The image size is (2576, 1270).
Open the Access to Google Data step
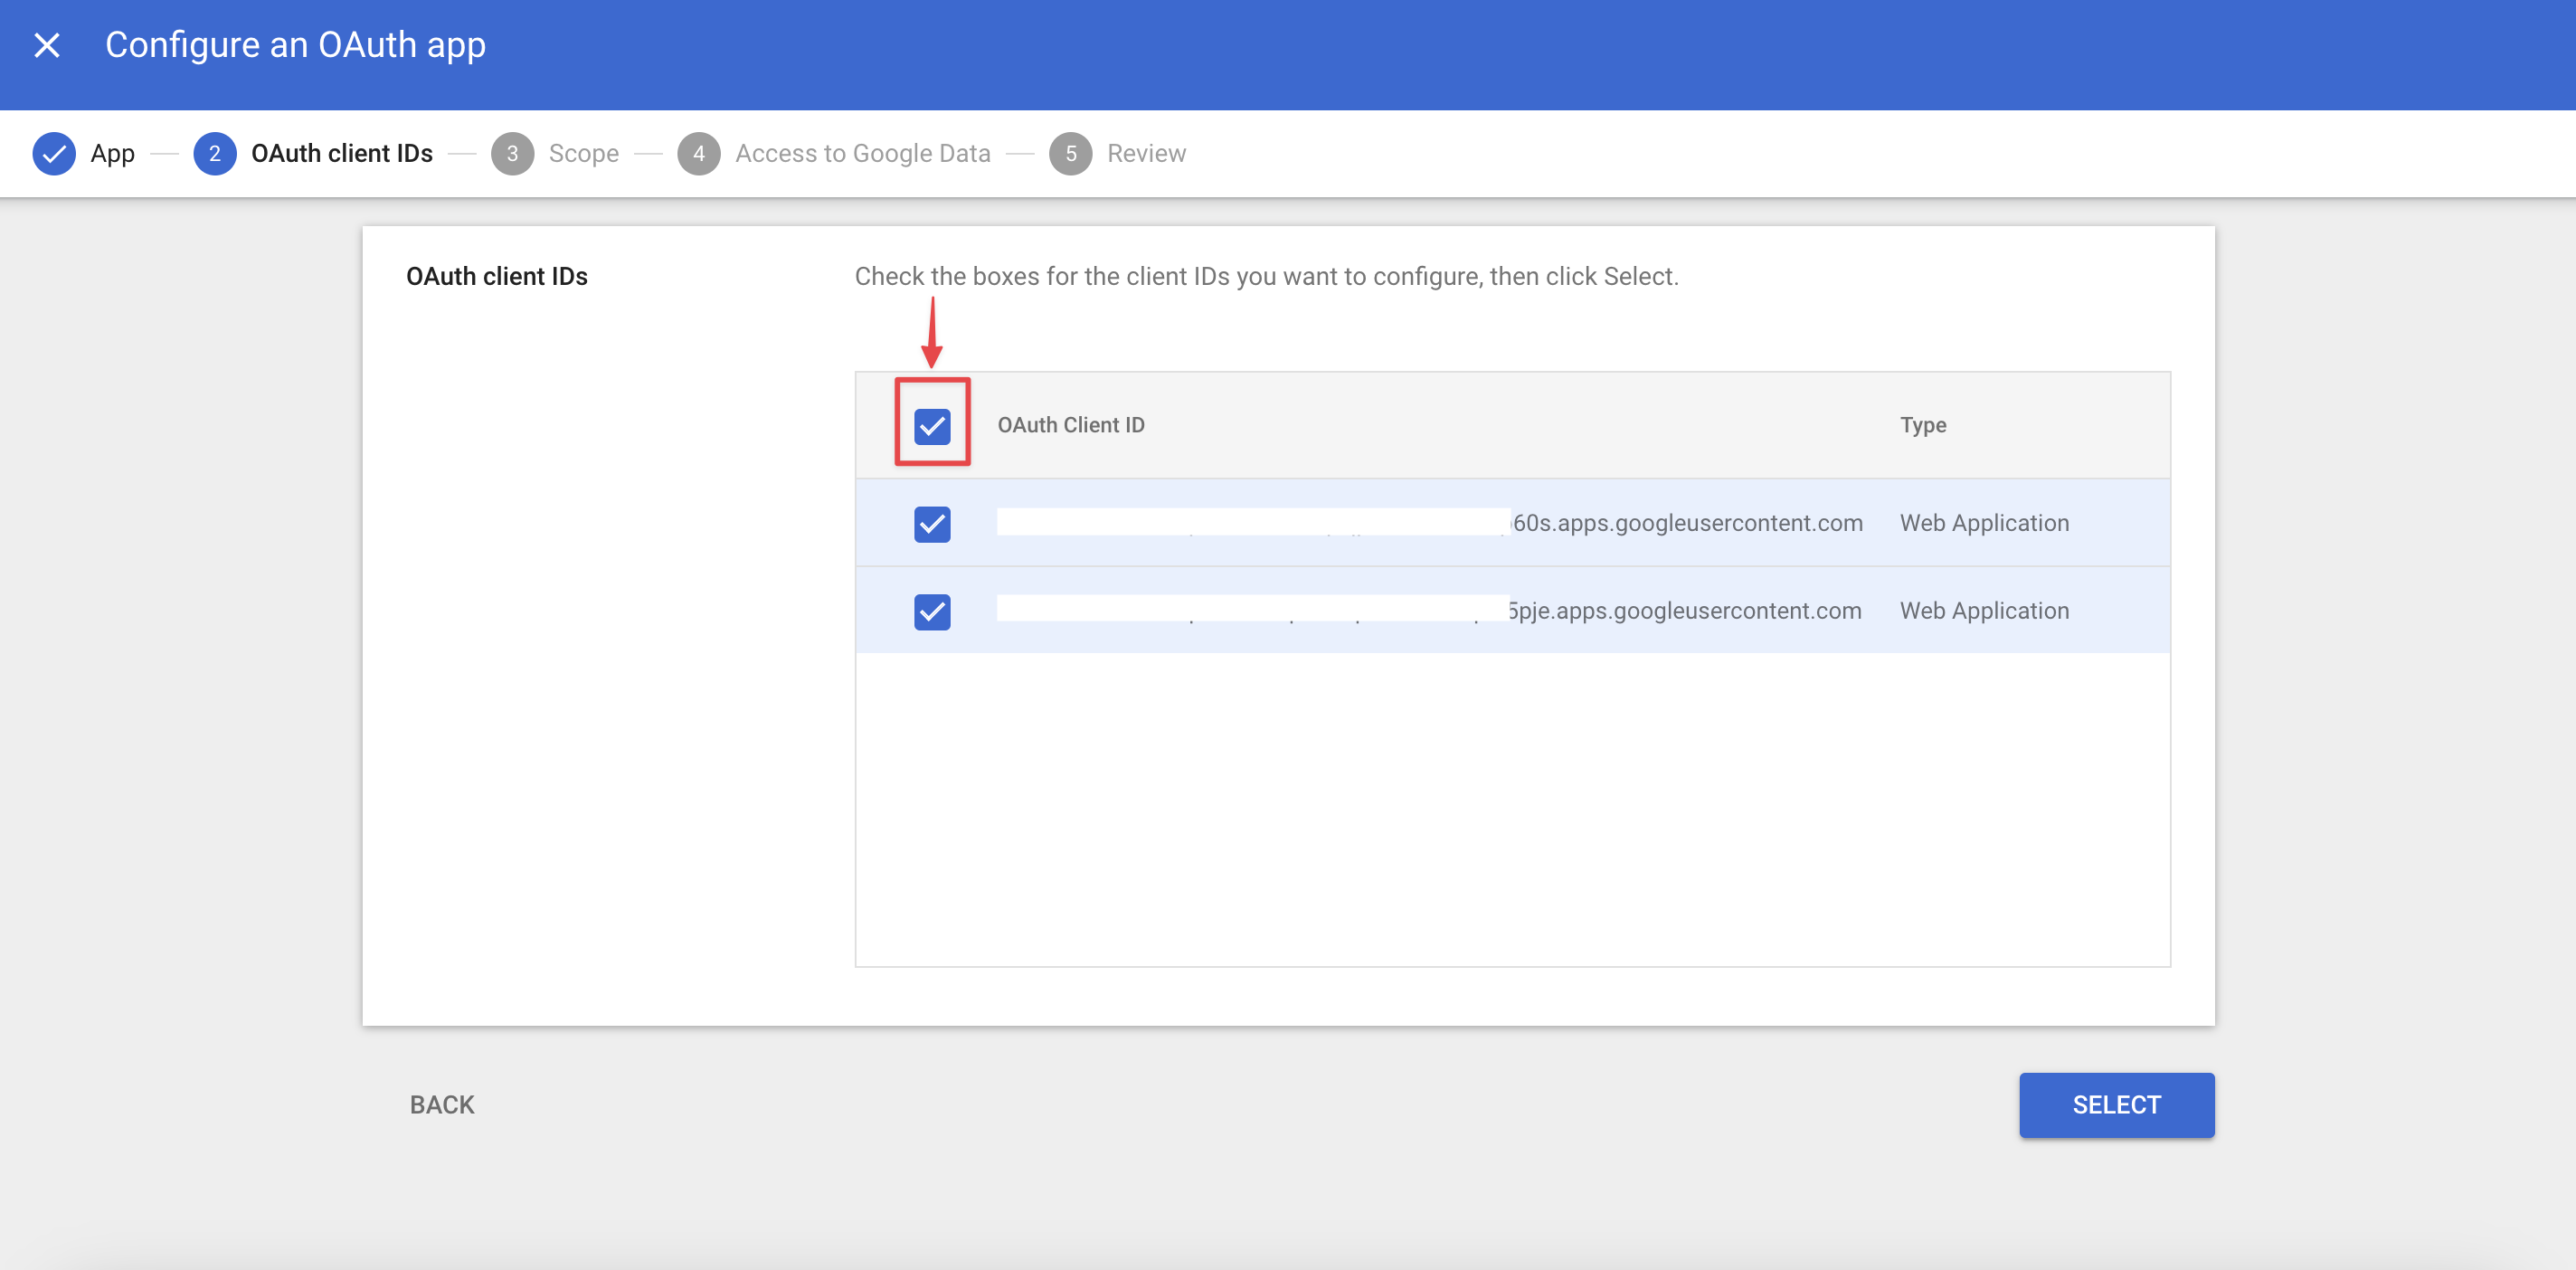point(862,153)
